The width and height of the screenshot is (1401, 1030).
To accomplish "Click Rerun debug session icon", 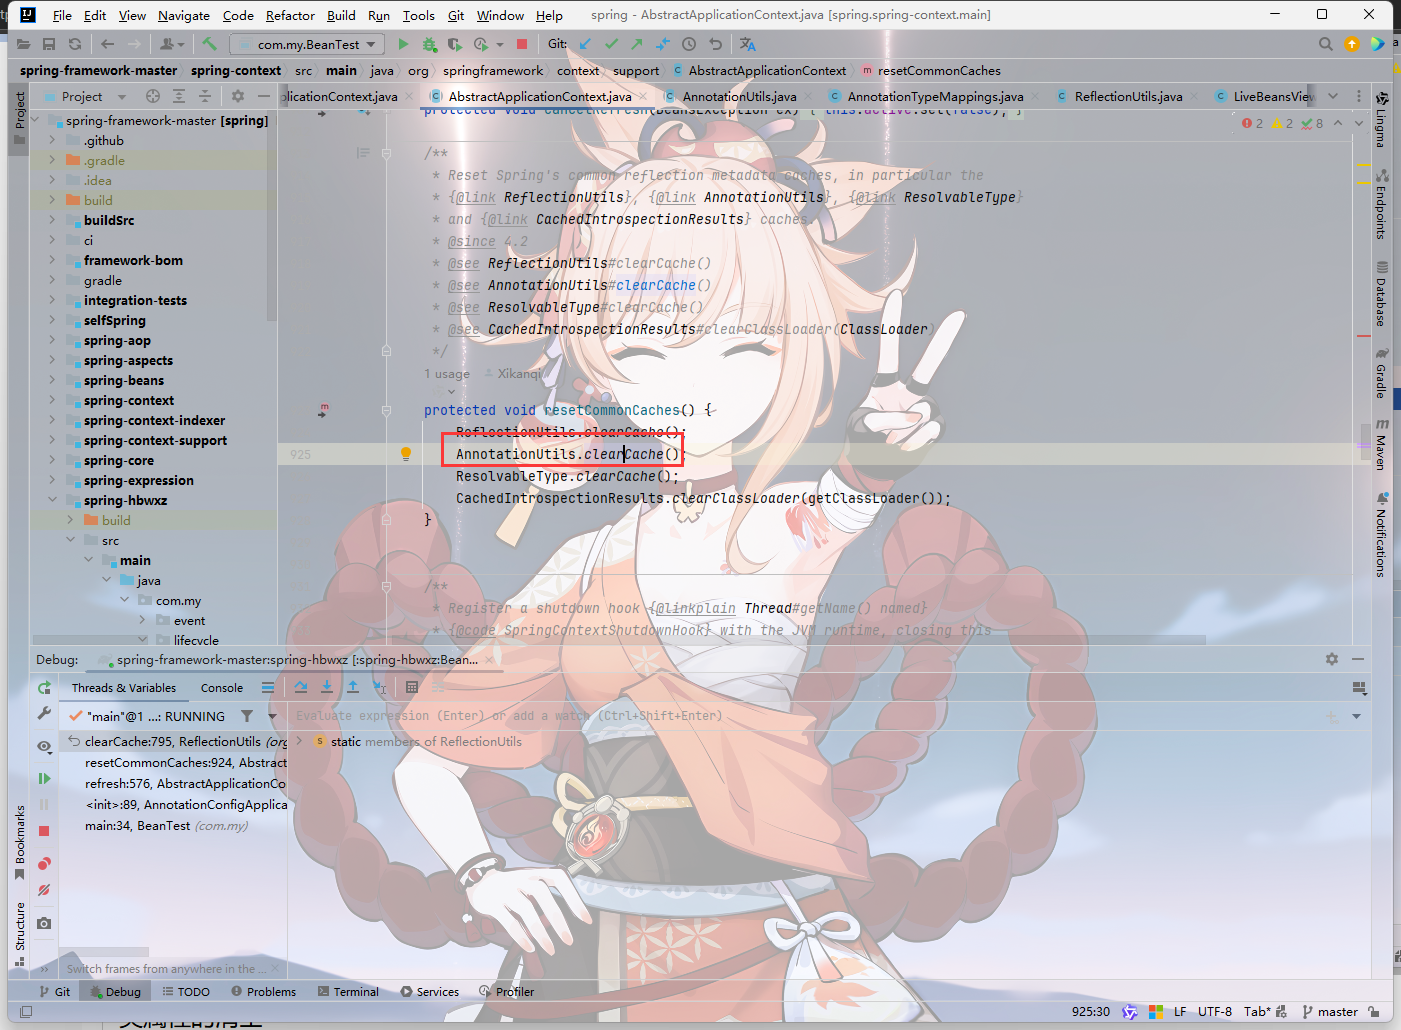I will (44, 688).
